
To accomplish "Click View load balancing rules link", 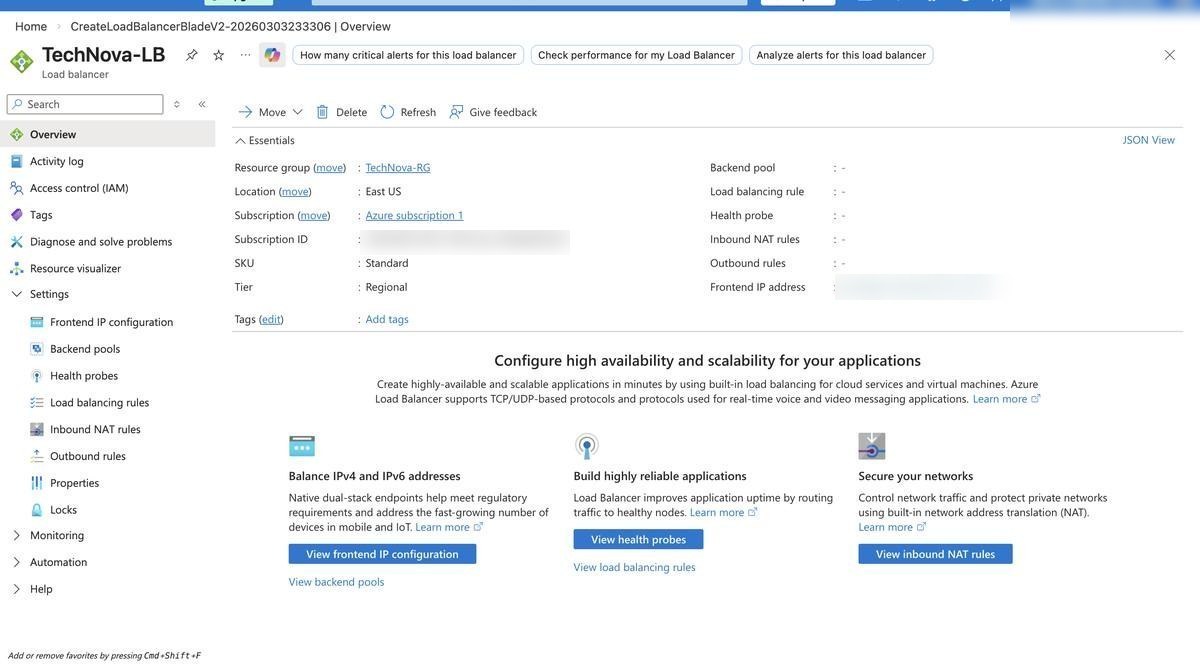I will pyautogui.click(x=634, y=567).
